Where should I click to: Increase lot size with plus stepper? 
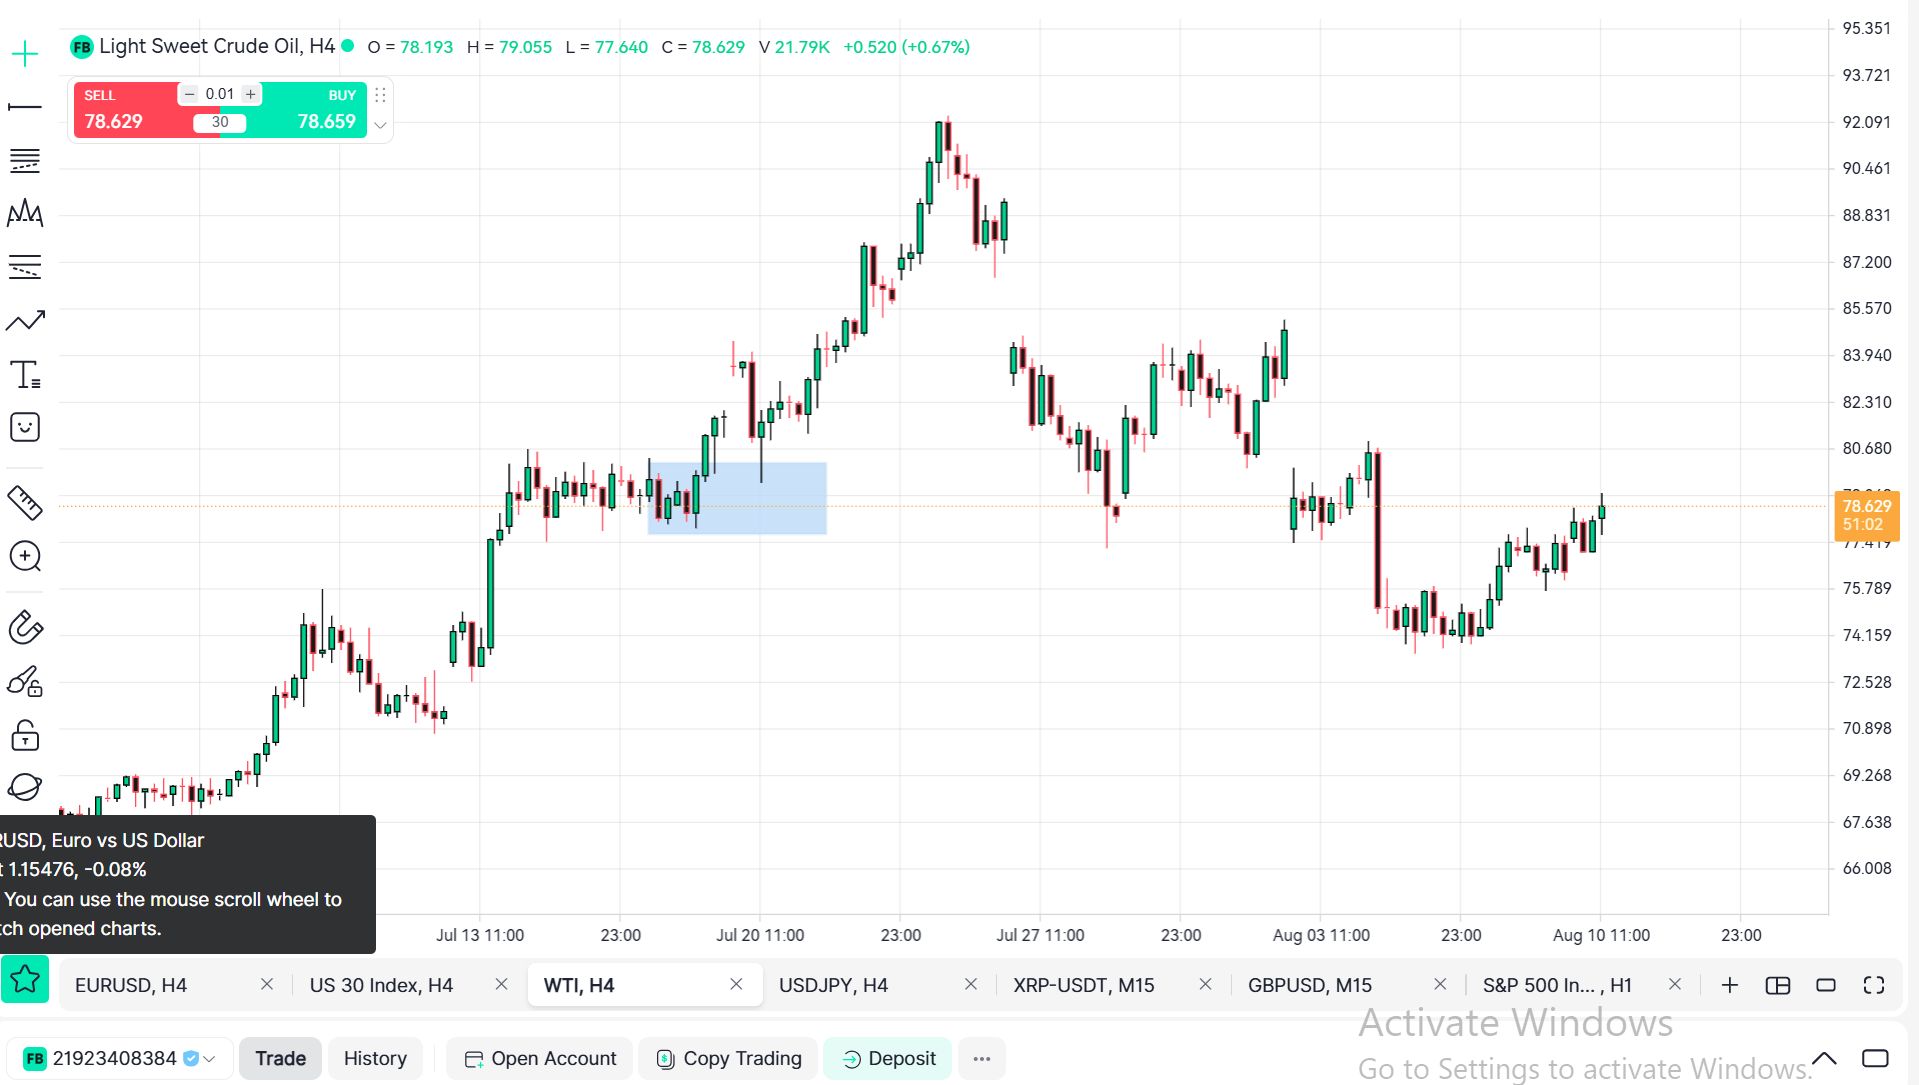click(250, 94)
